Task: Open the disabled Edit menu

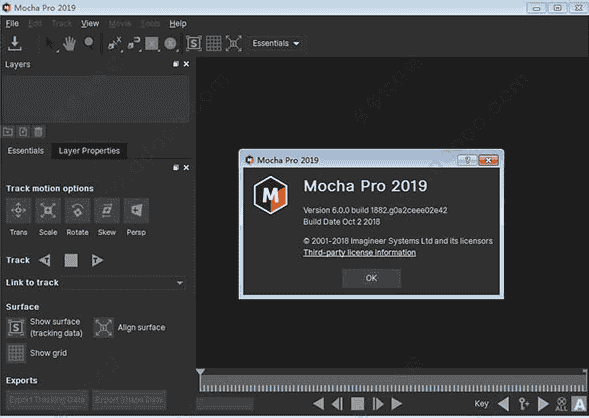Action: 35,24
